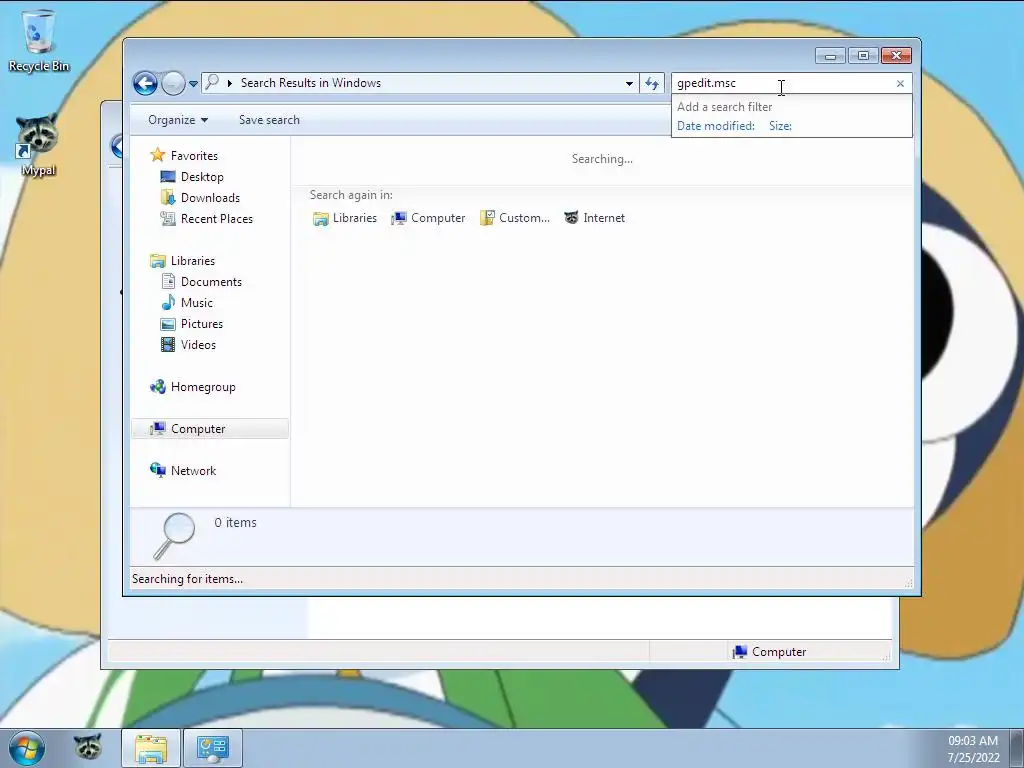
Task: Clear the search box with the X
Action: (901, 84)
